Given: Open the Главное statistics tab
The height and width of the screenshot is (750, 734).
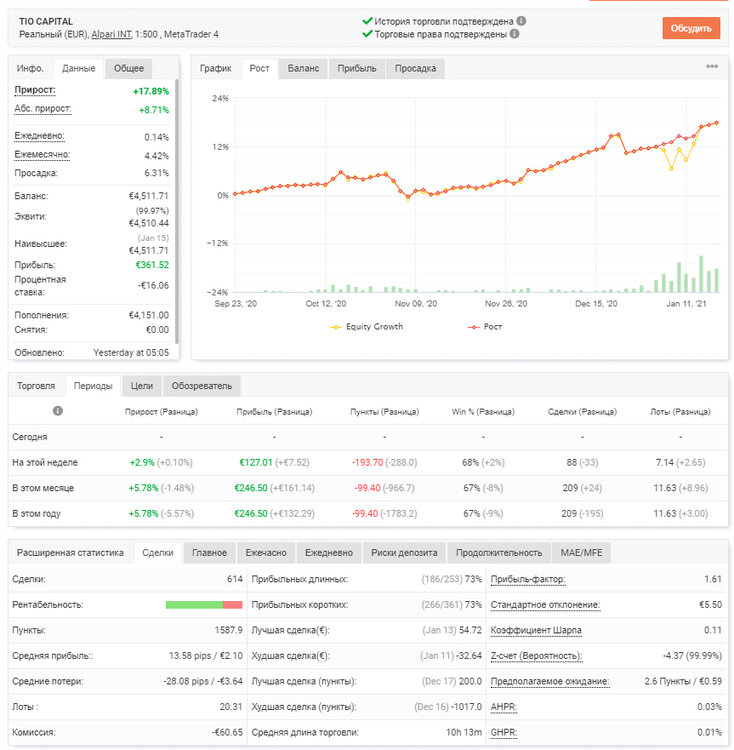Looking at the screenshot, I should click(x=209, y=553).
